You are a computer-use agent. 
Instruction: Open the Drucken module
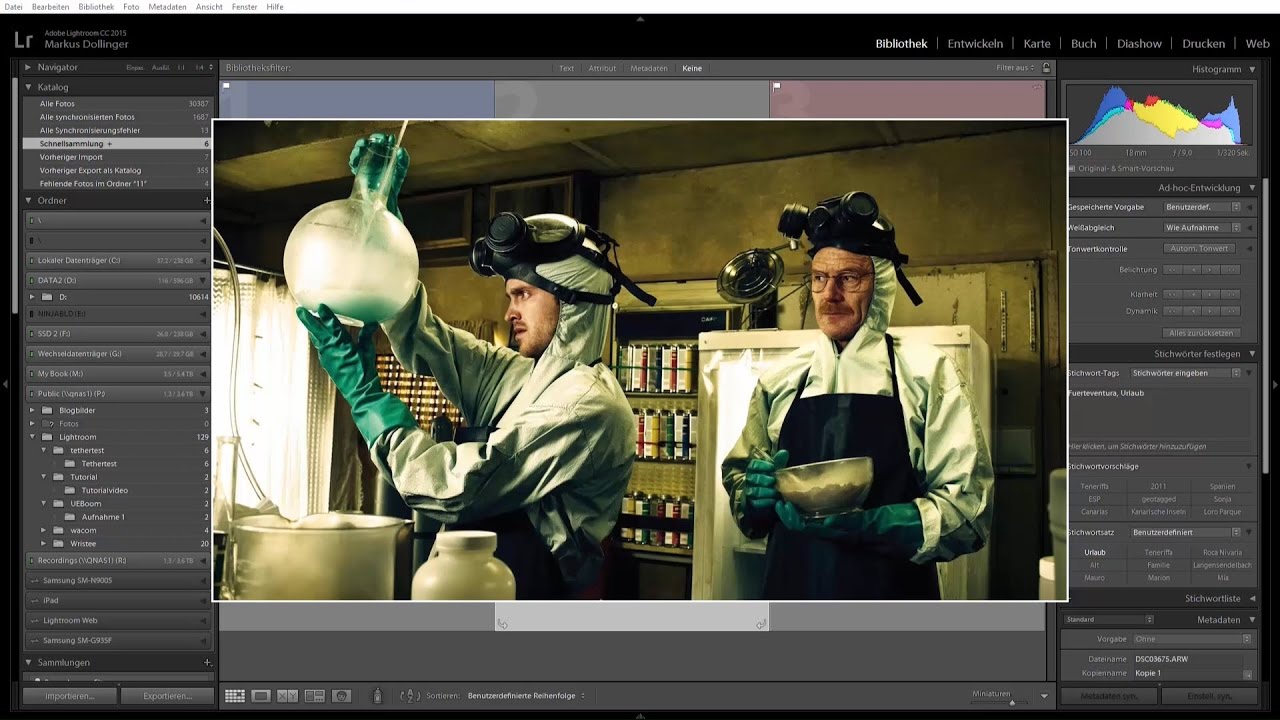coord(1203,44)
